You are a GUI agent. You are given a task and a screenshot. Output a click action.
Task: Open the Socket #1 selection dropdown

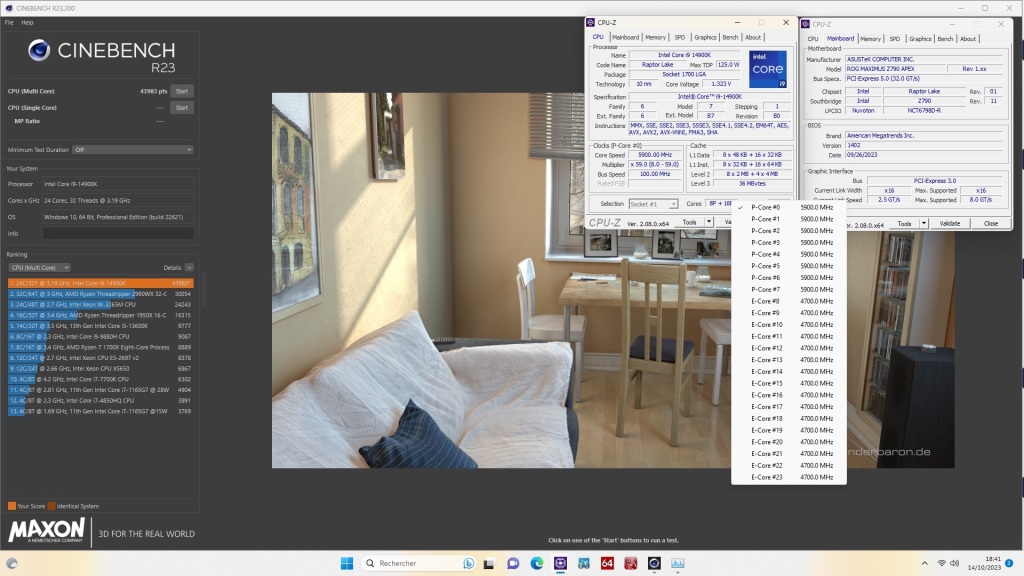pyautogui.click(x=653, y=204)
